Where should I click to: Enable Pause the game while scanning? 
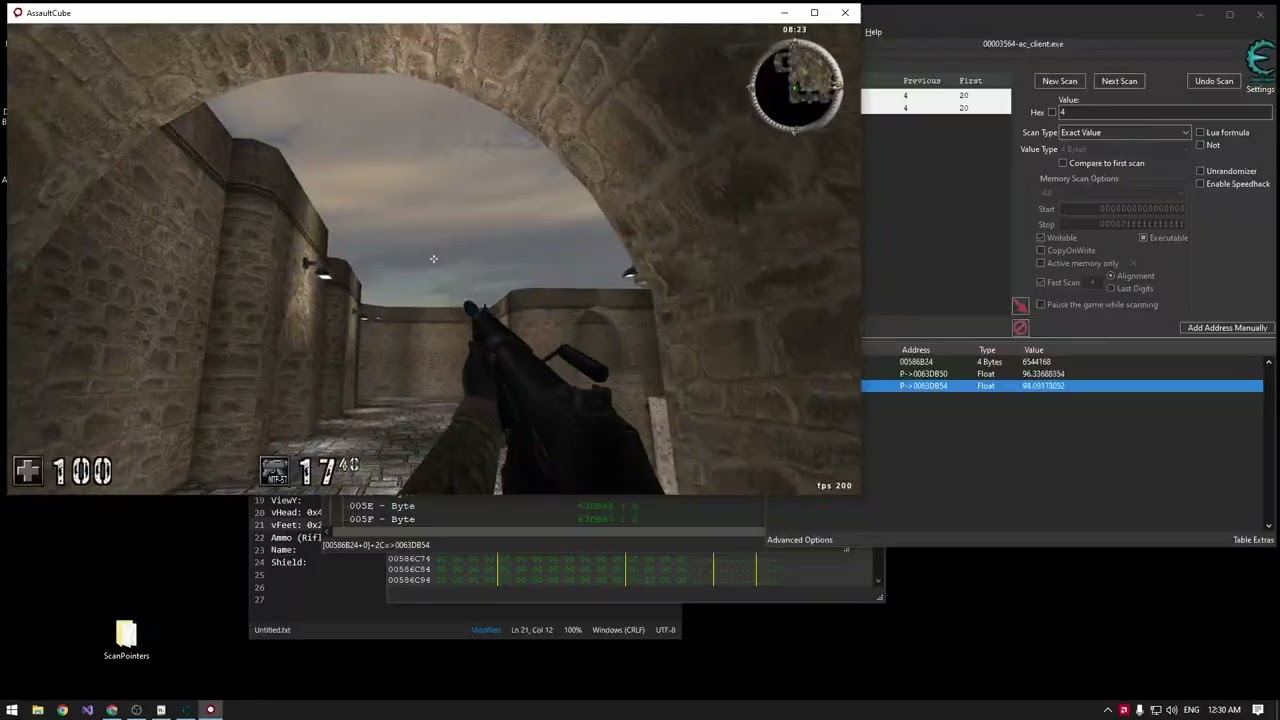(x=1041, y=305)
